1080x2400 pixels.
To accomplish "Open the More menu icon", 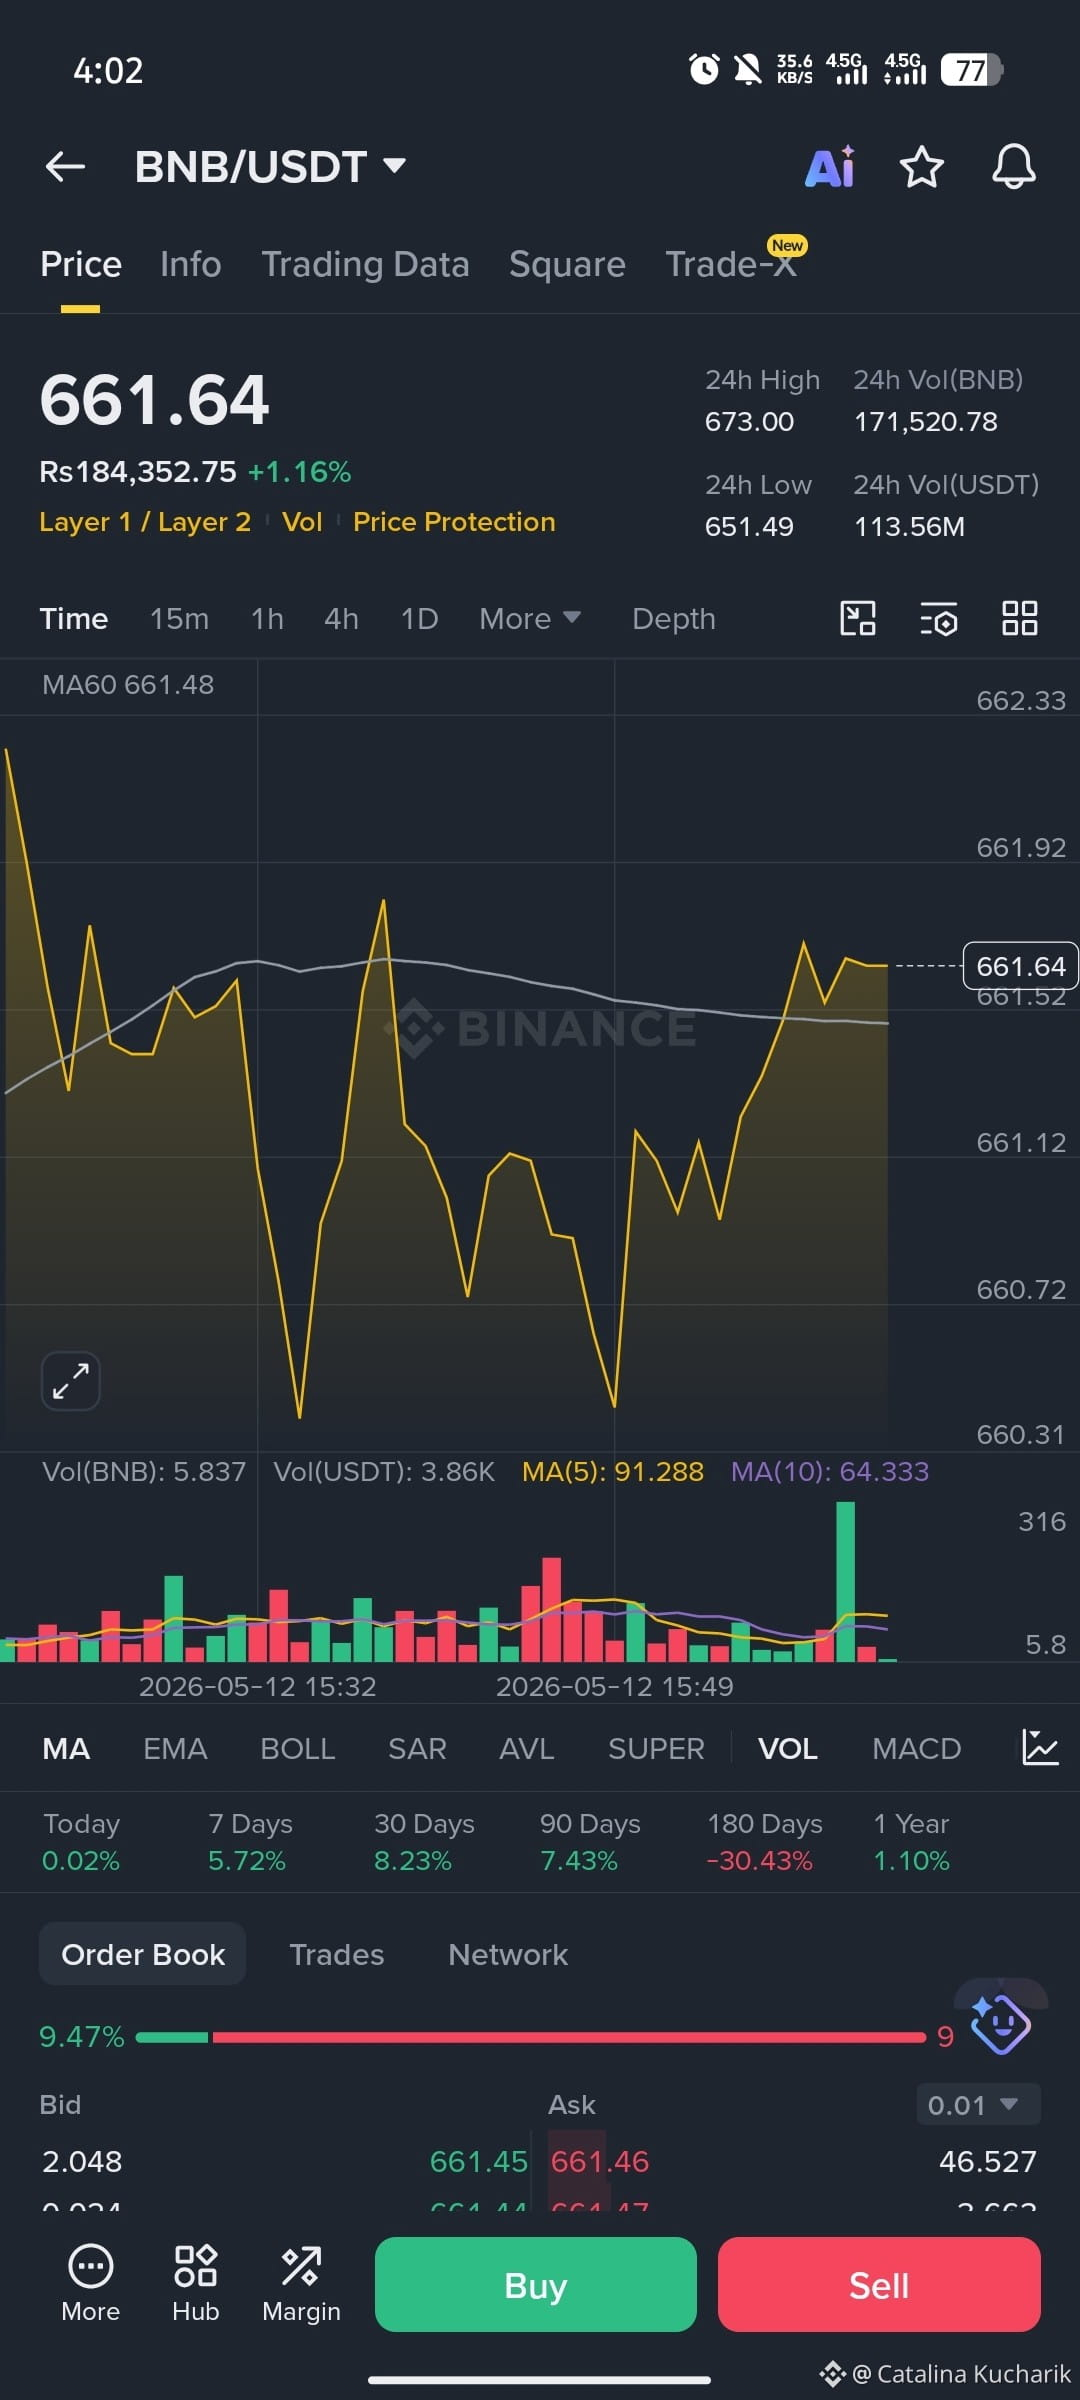I will tap(90, 2285).
